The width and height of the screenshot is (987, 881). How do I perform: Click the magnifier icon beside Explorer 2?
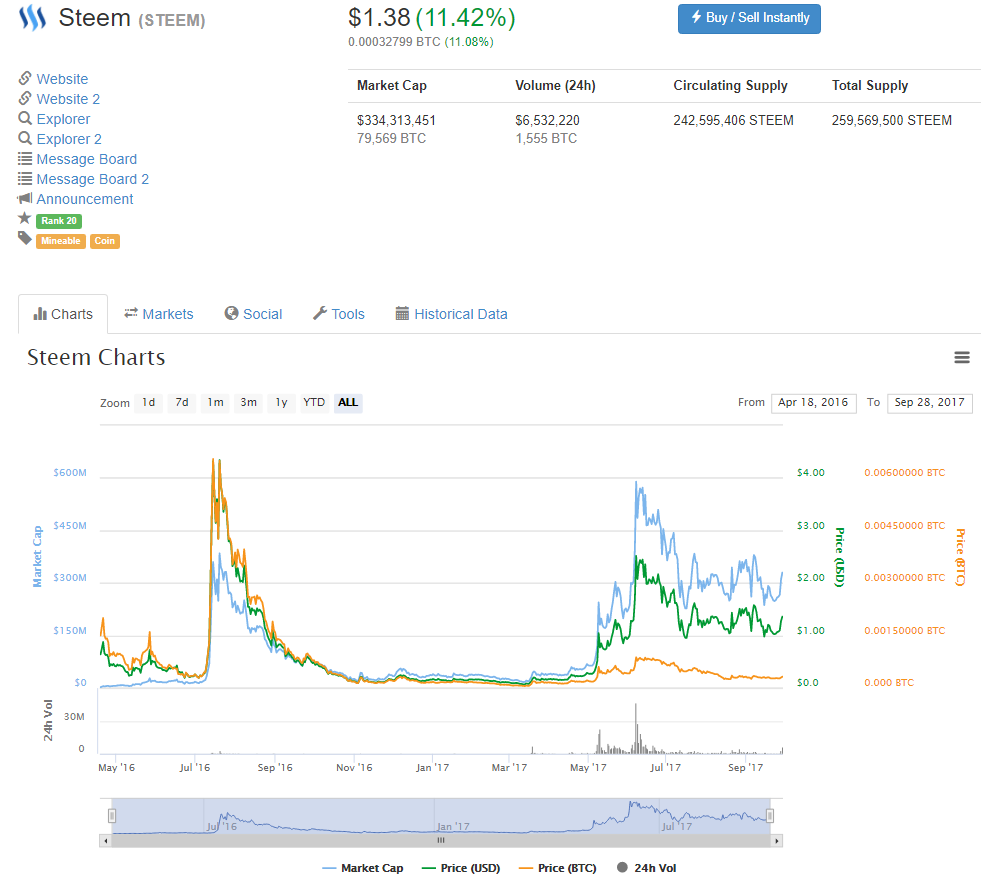[25, 138]
